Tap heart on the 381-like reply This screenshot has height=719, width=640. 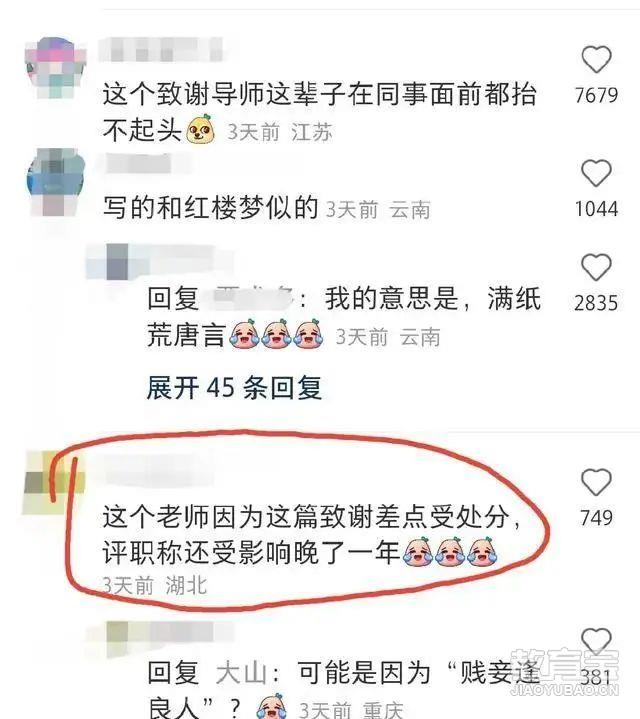(x=596, y=641)
